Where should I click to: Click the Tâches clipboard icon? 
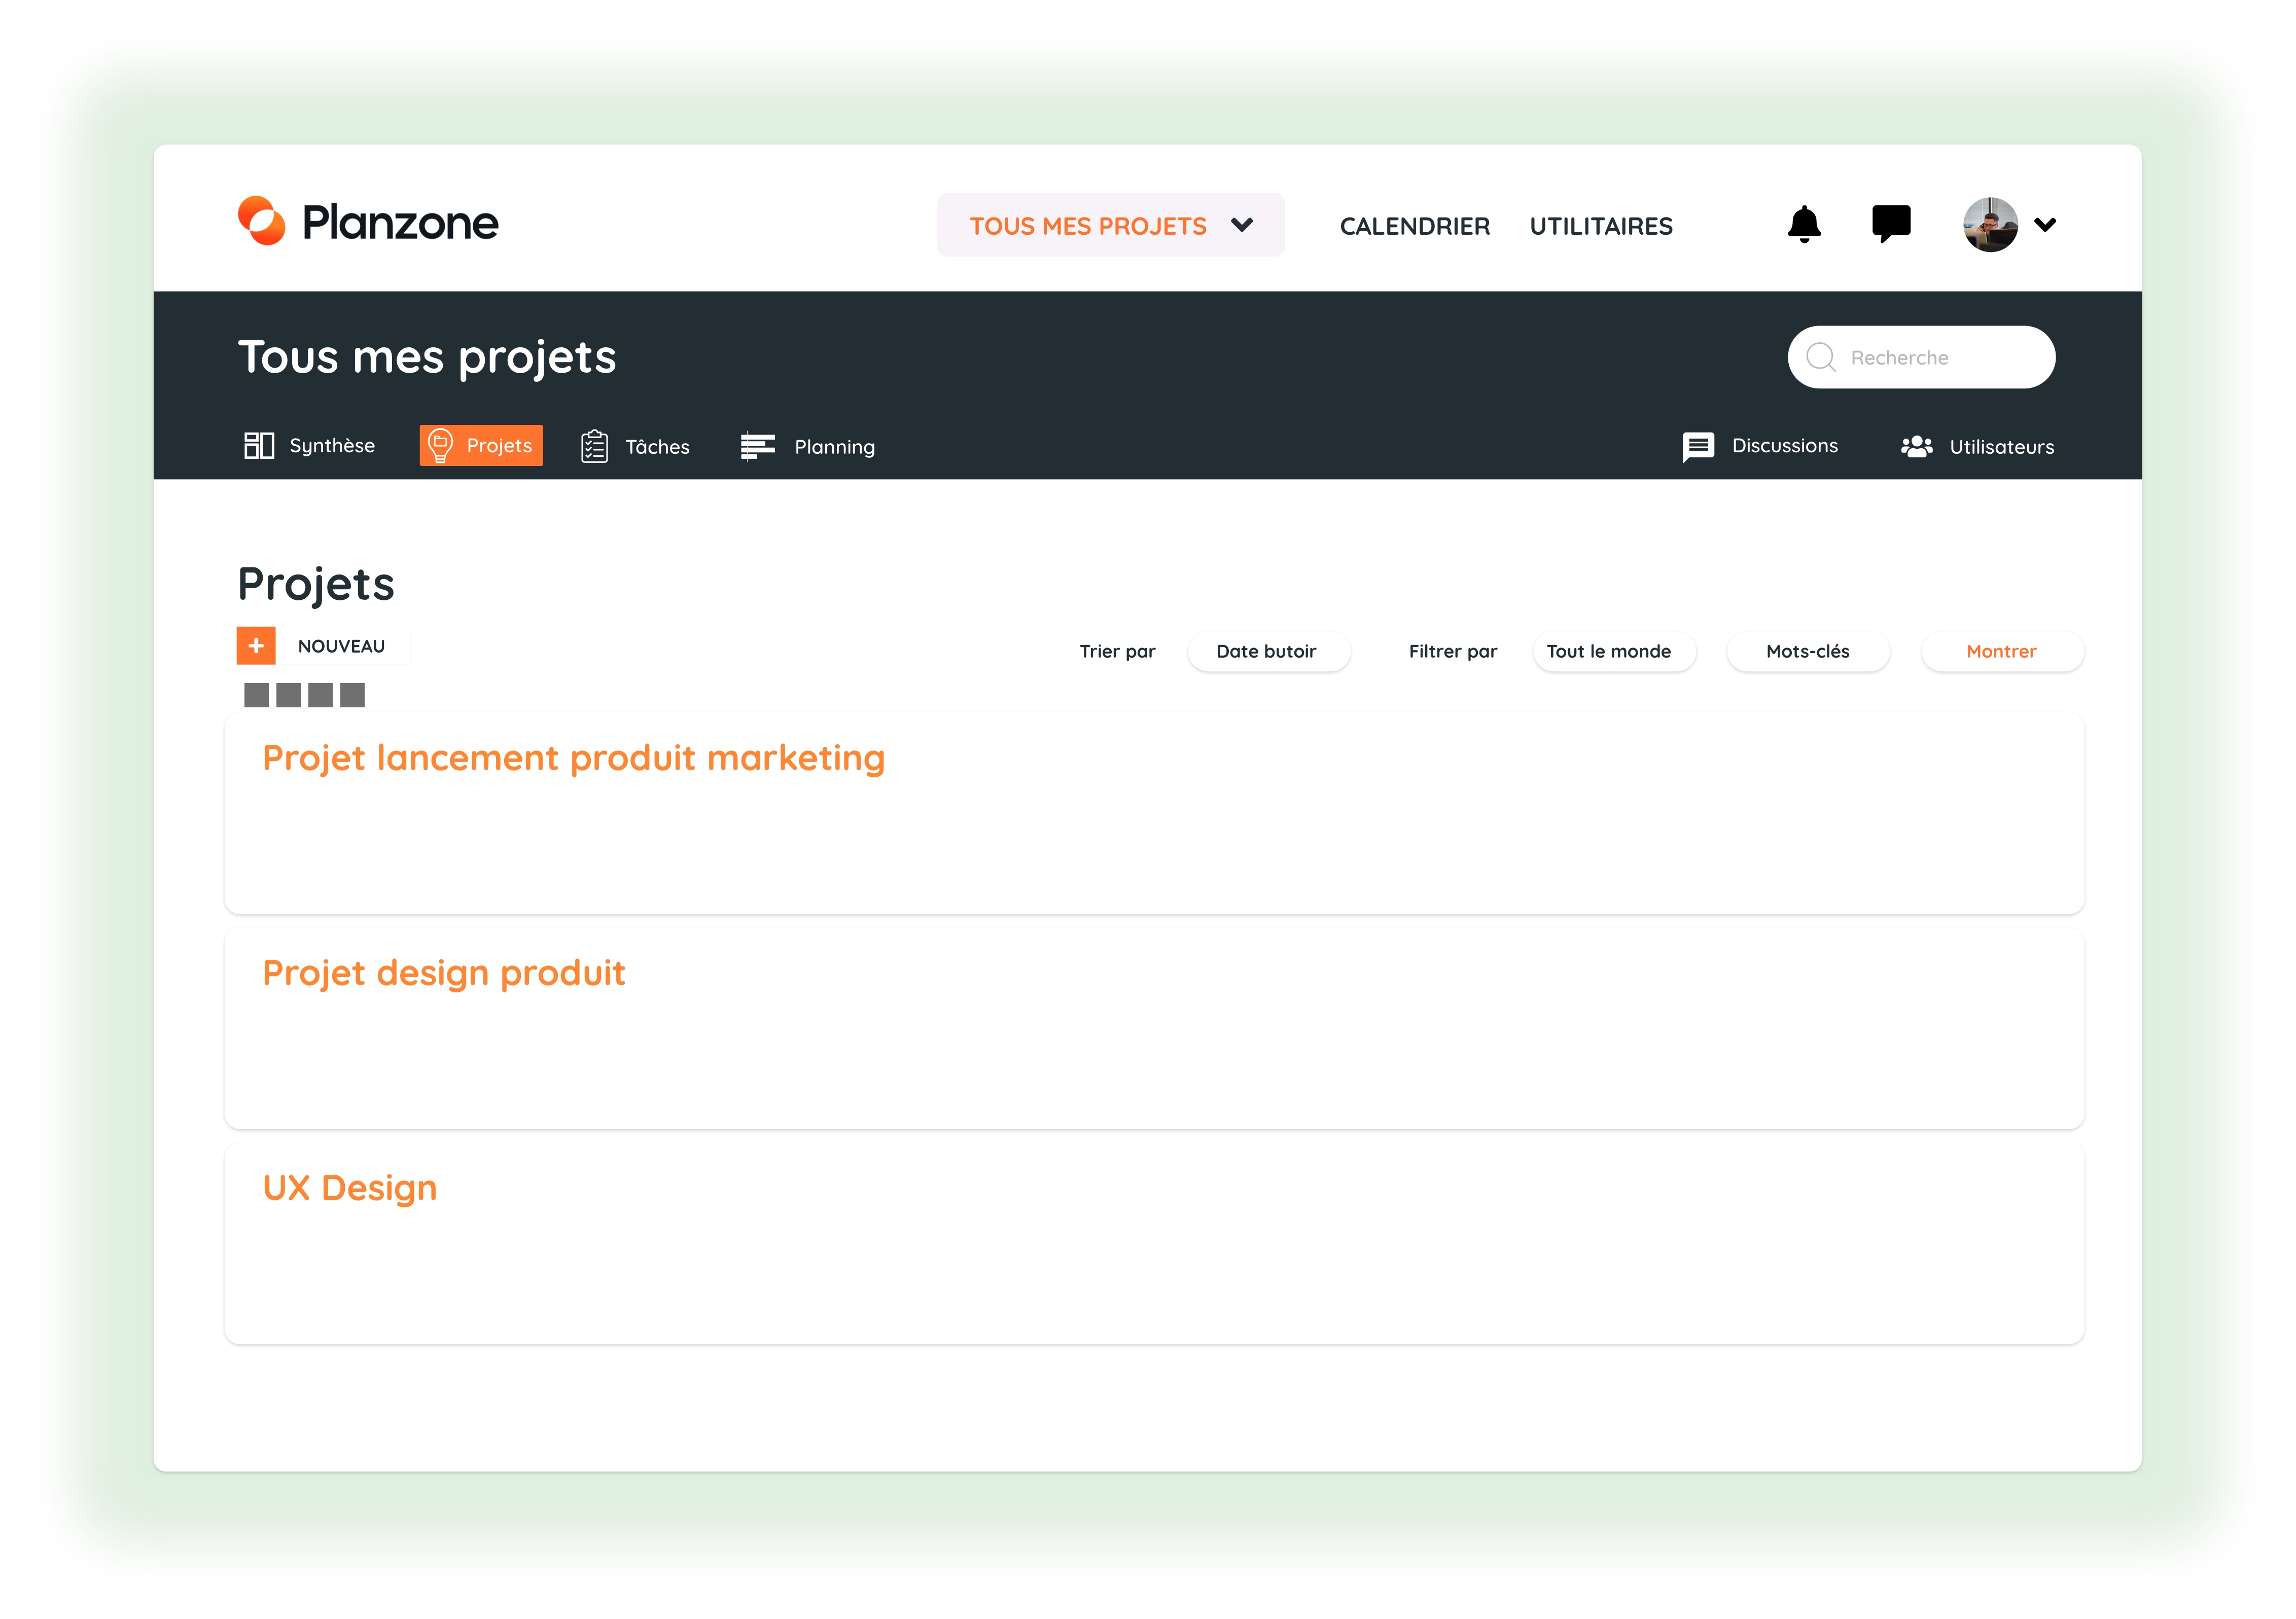click(594, 446)
